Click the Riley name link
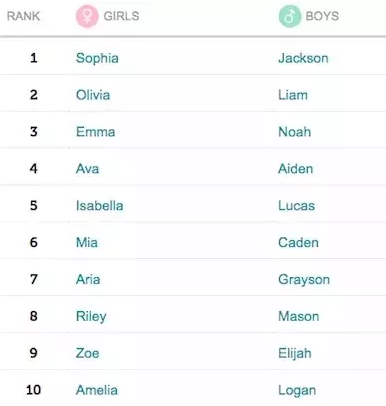Screen dimensions: 386x406 click(91, 316)
